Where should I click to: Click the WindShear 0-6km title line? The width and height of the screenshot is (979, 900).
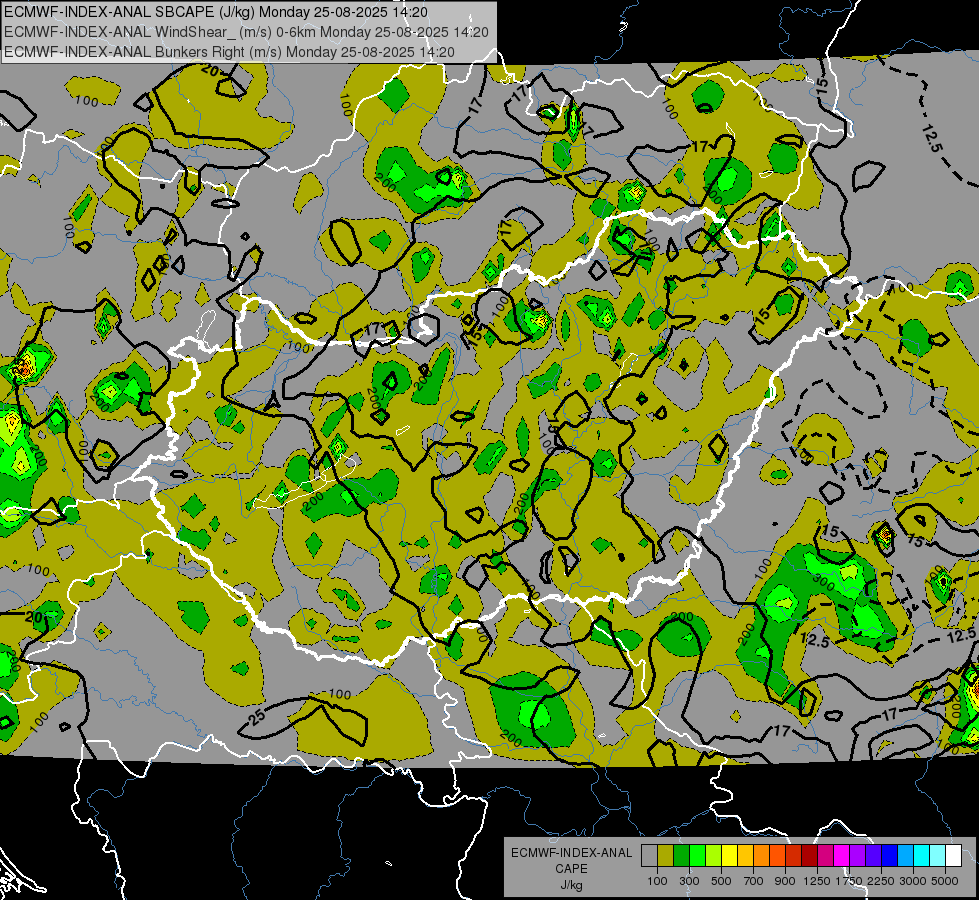(x=246, y=32)
